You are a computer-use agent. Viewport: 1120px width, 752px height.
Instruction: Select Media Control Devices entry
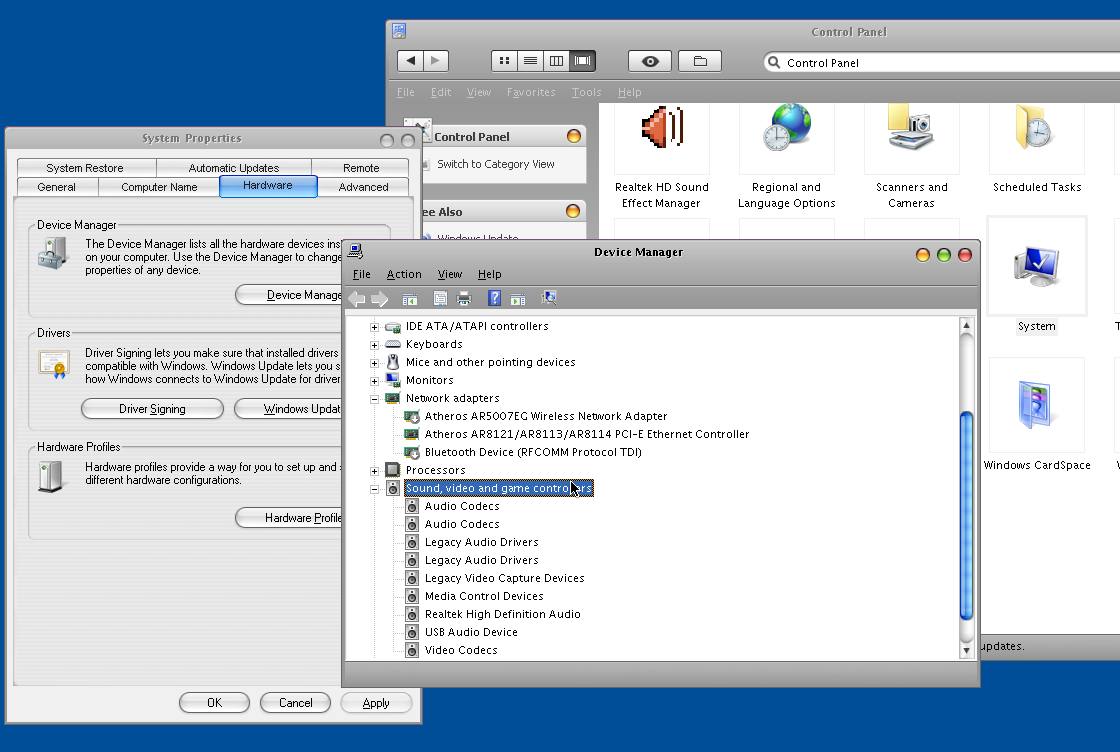pyautogui.click(x=484, y=596)
